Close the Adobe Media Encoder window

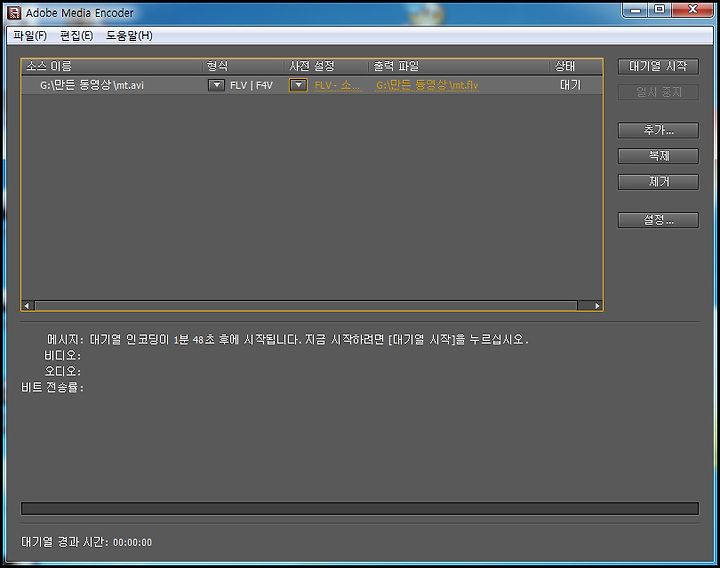692,9
